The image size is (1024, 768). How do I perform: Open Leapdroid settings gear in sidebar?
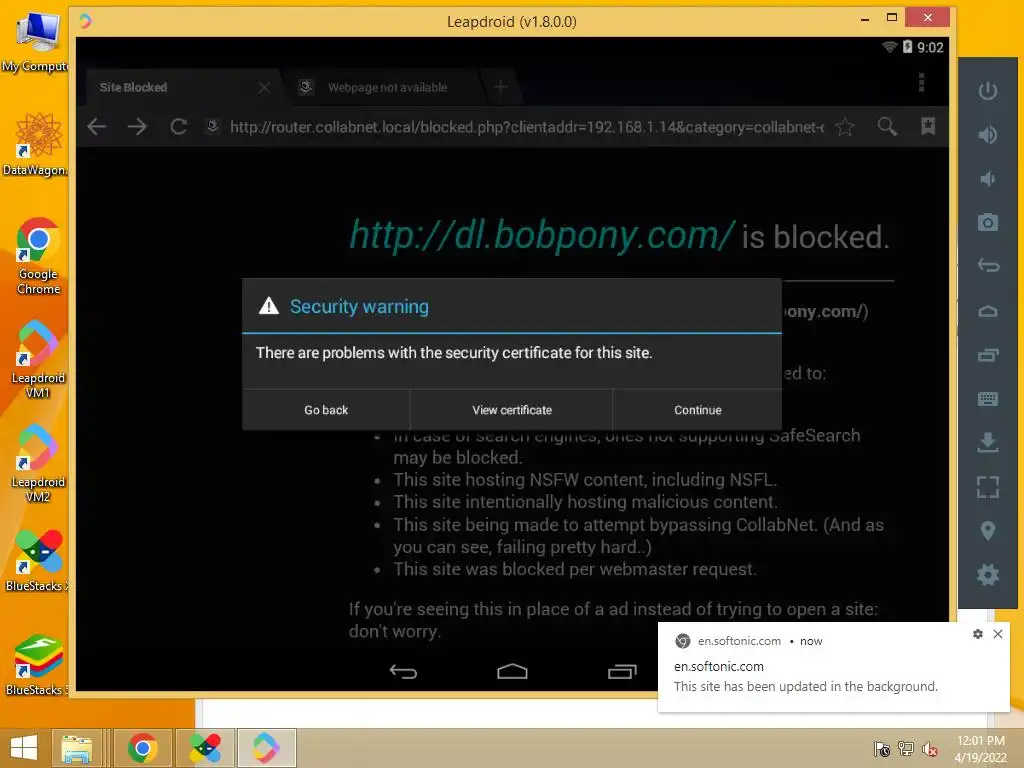click(987, 575)
